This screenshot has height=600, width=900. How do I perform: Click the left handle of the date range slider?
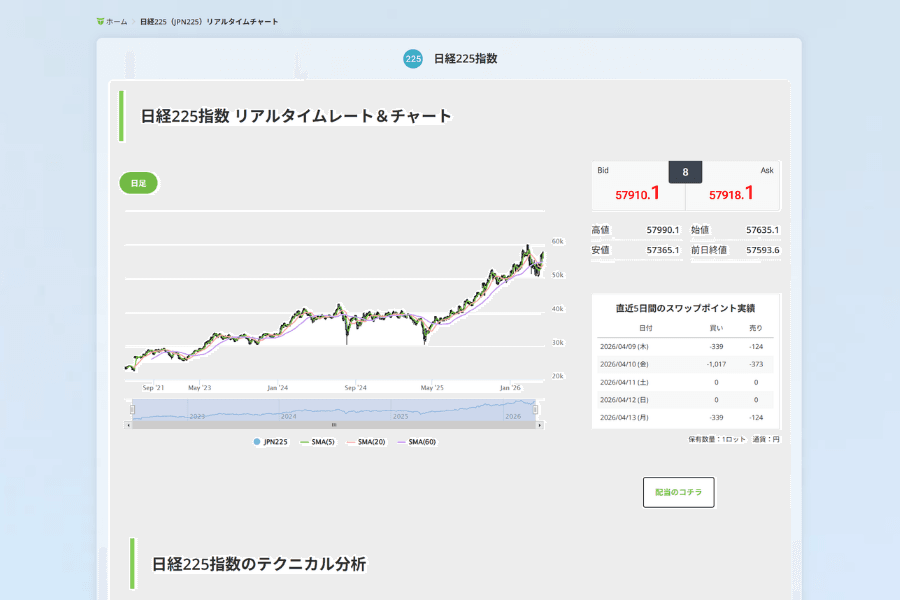point(130,407)
